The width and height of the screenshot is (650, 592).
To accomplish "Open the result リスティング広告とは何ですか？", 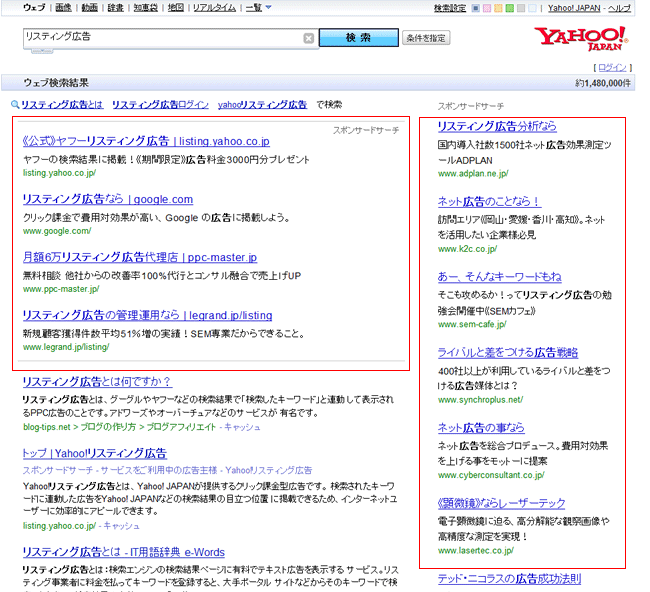I will 97,382.
